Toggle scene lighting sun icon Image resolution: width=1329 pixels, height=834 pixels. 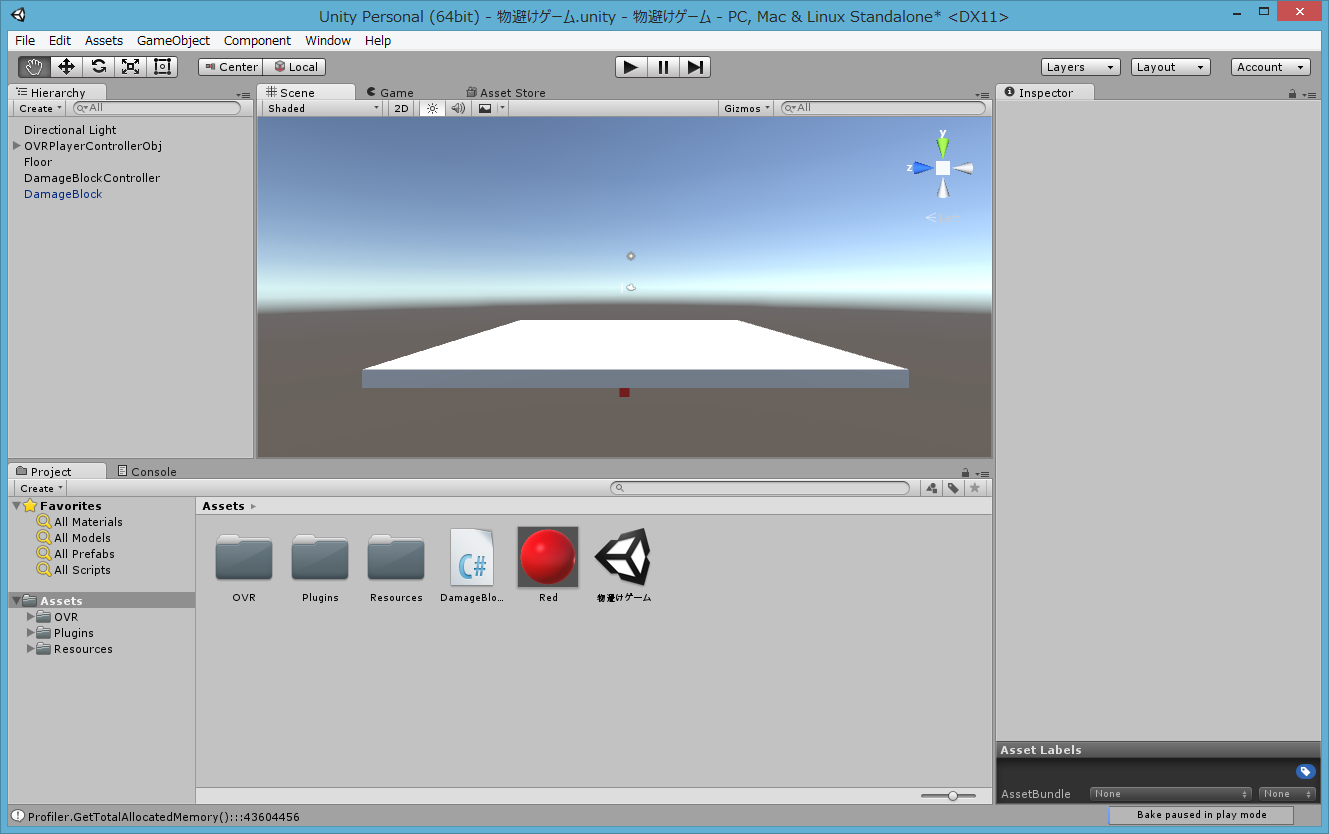pyautogui.click(x=432, y=108)
